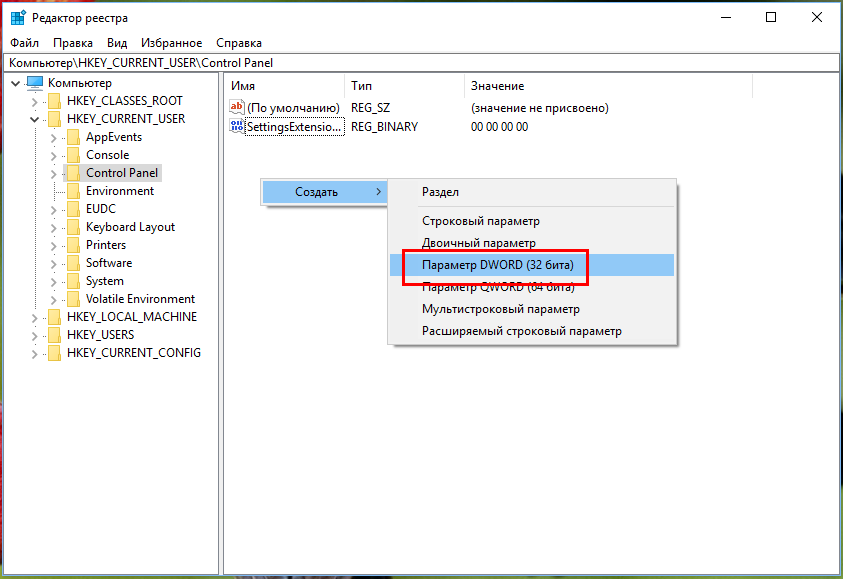The image size is (843, 579).
Task: Choose Строковый параметр menu entry
Action: [480, 221]
